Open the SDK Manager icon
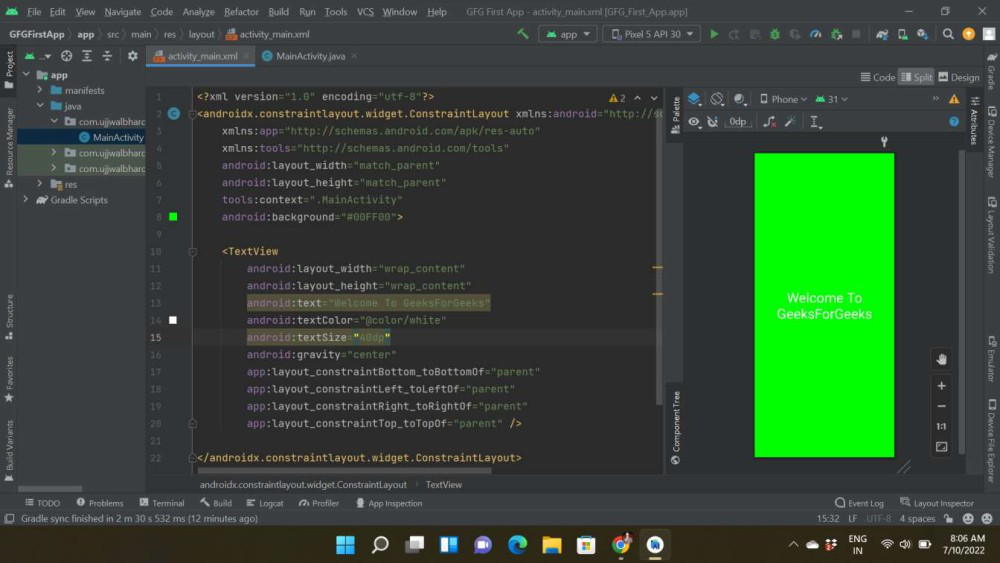Viewport: 1000px width, 563px height. tap(922, 34)
